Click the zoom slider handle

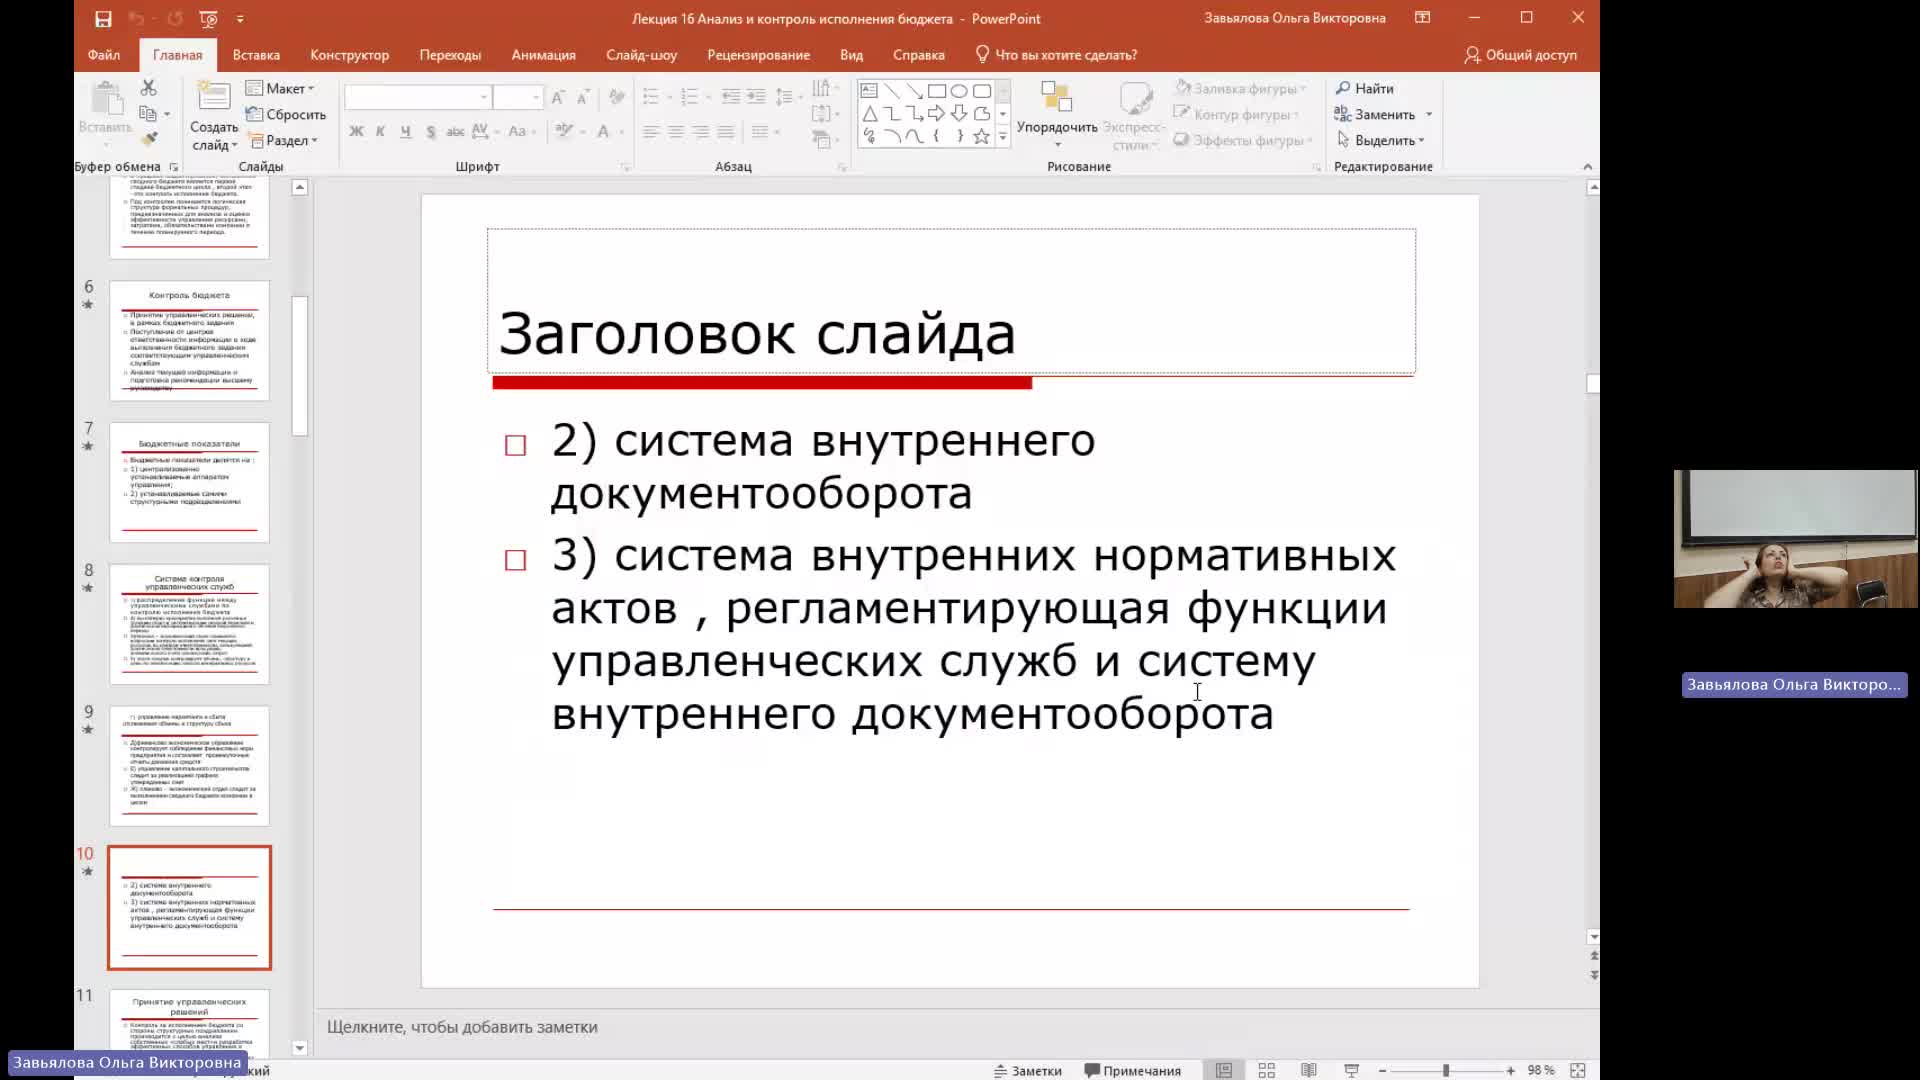[1446, 1070]
